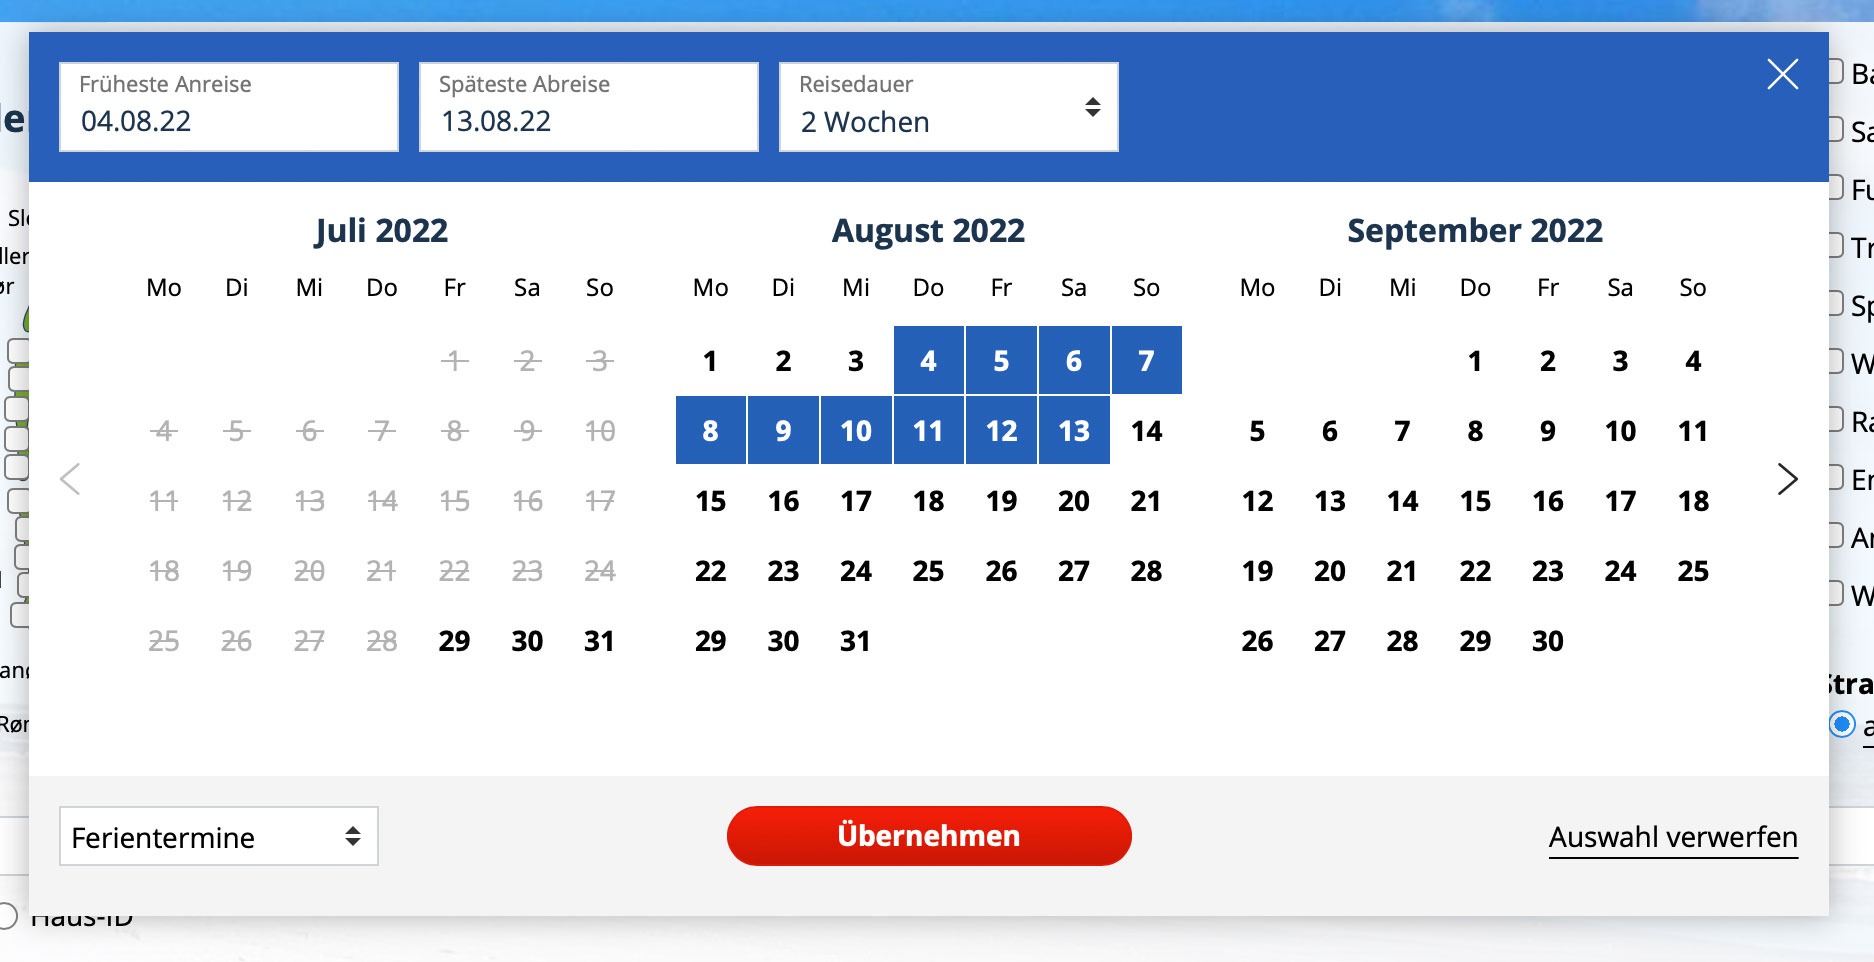Click the Früheste Anreise date field
Screen dimensions: 1874x962
tap(228, 107)
